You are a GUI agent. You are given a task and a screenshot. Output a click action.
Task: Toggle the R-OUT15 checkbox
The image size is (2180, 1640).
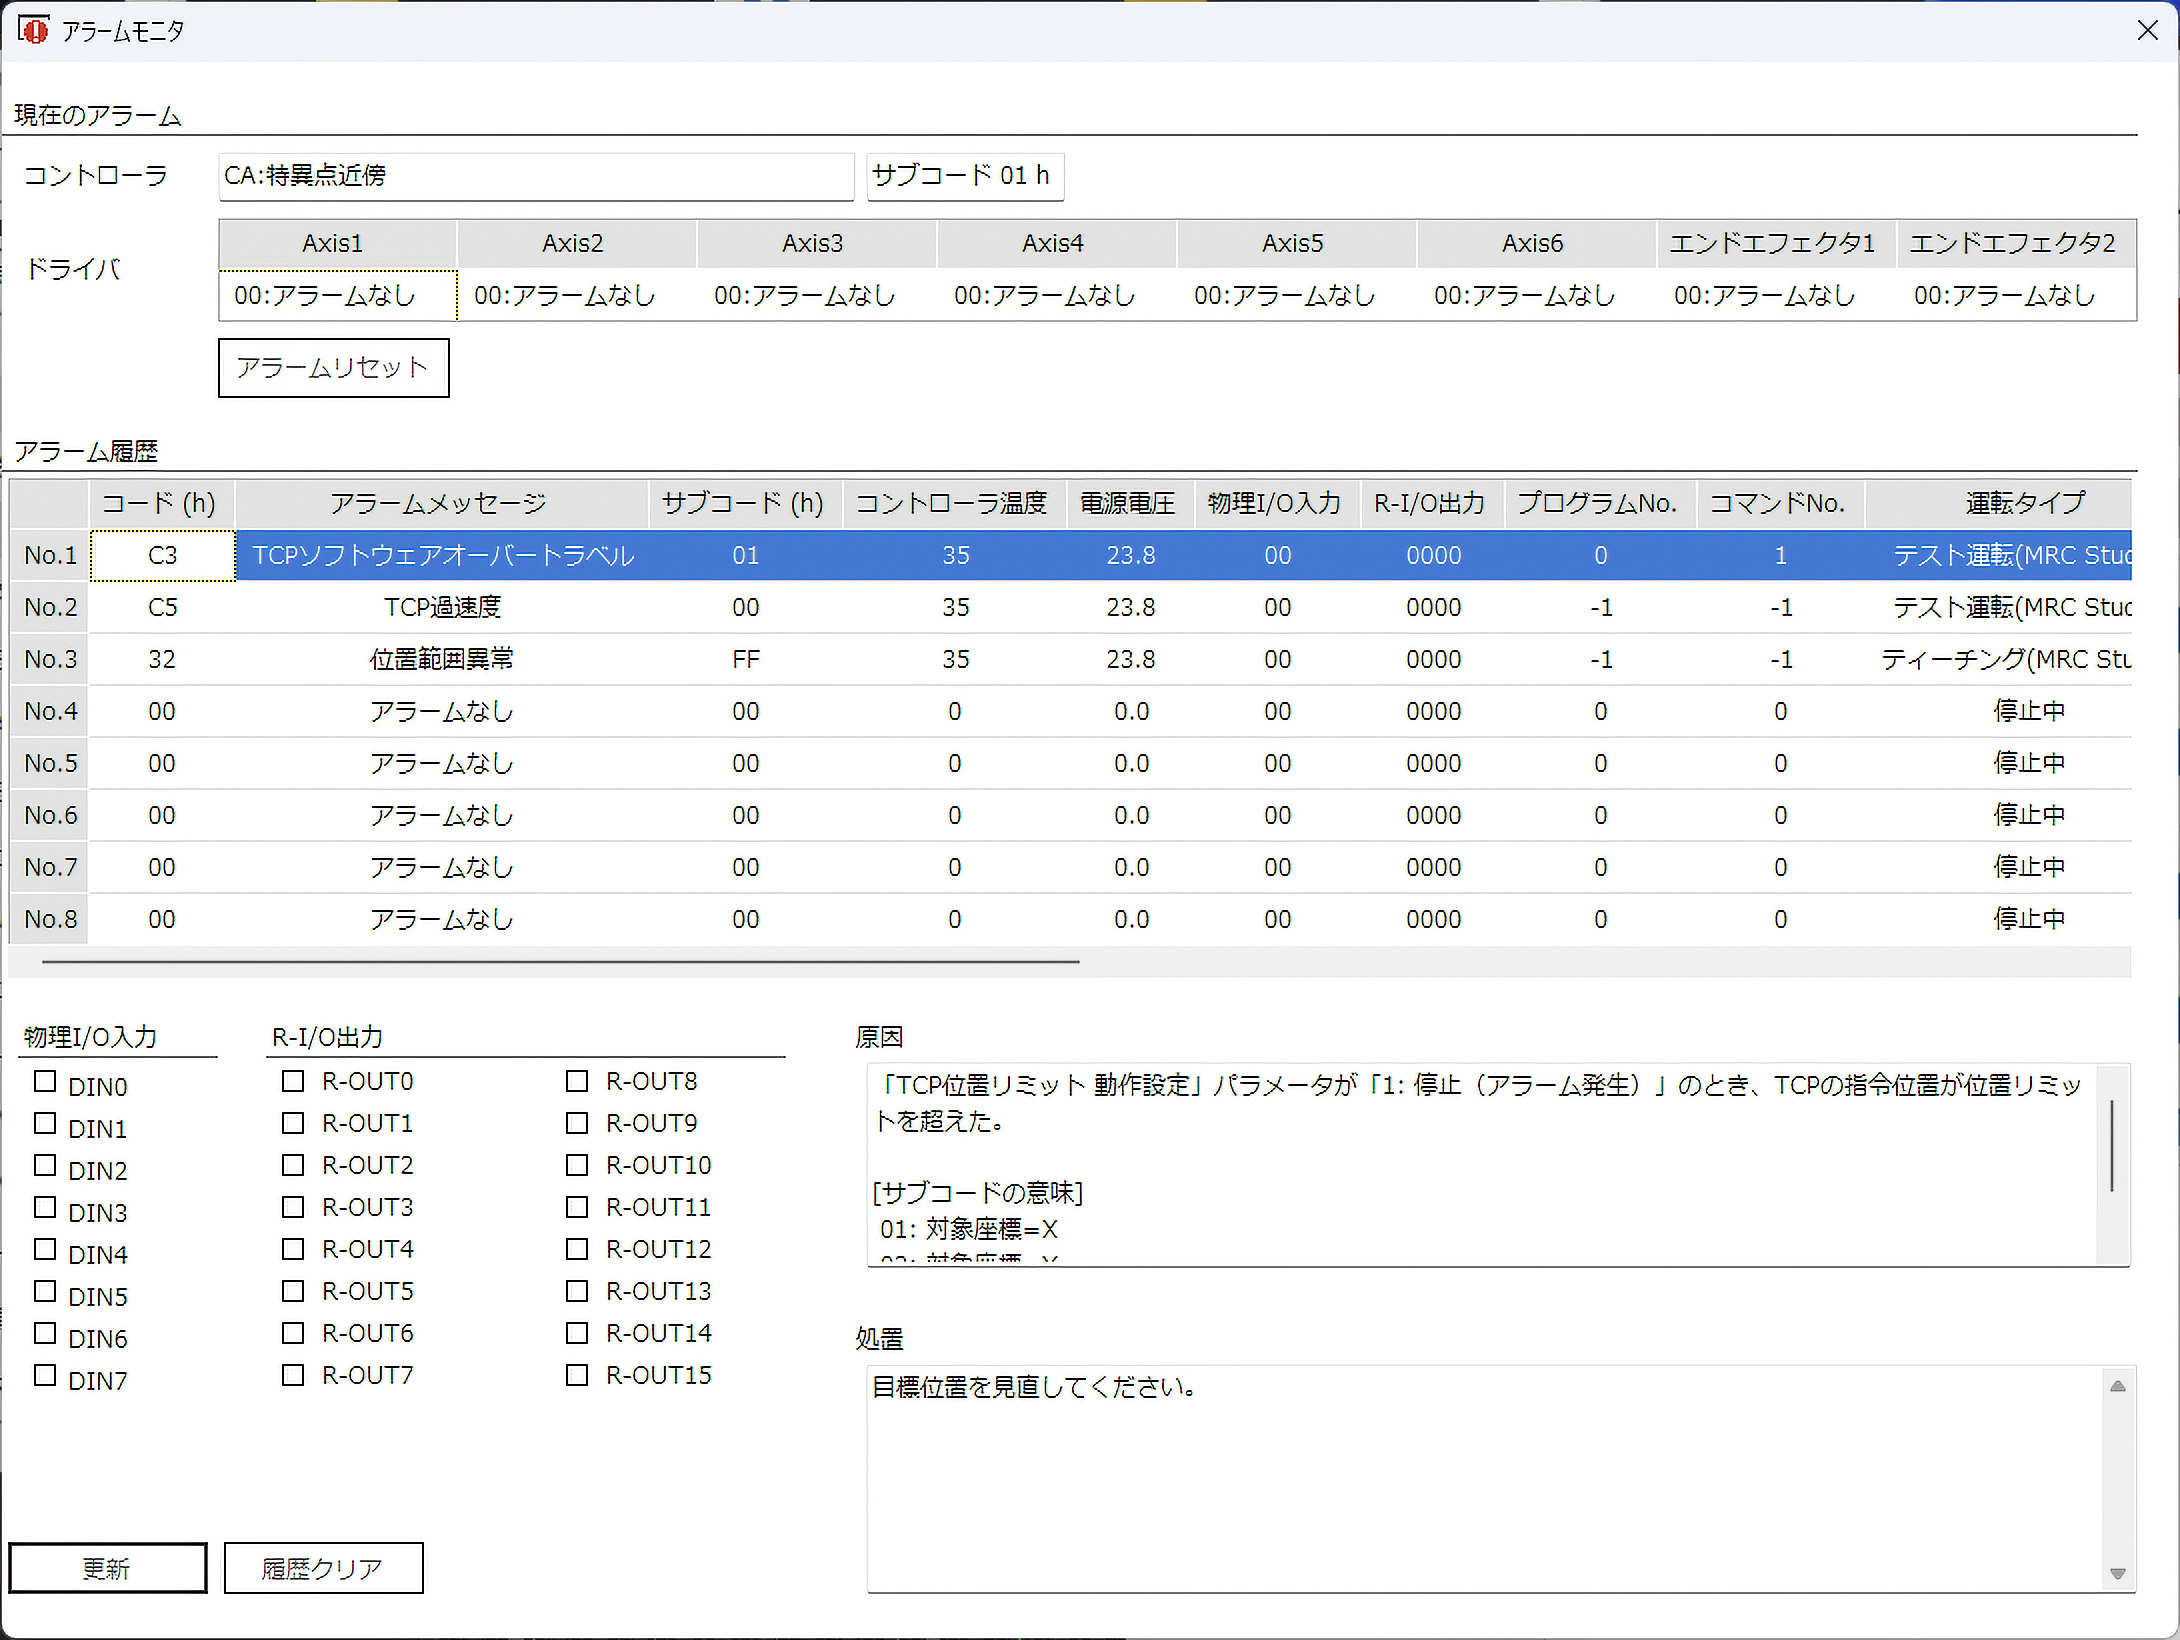point(577,1376)
